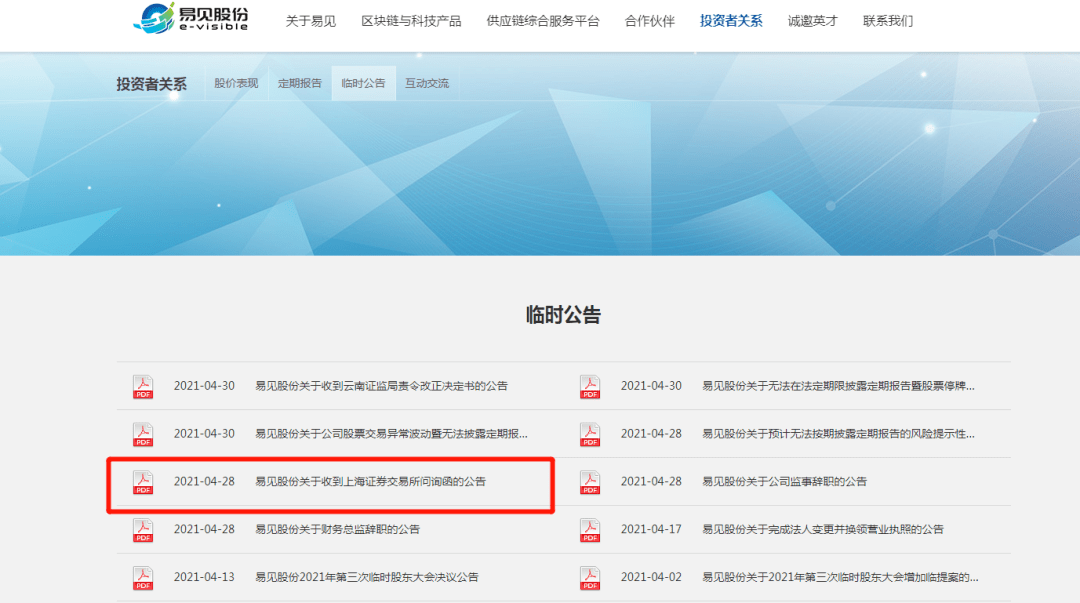This screenshot has height=603, width=1080.
Task: Open PDF icon for 财务总监辞职 announcement
Action: click(x=143, y=530)
